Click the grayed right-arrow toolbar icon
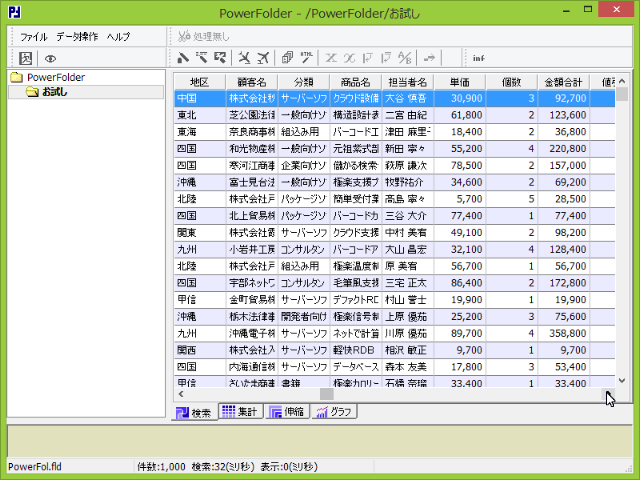Image resolution: width=640 pixels, height=480 pixels. 429,58
